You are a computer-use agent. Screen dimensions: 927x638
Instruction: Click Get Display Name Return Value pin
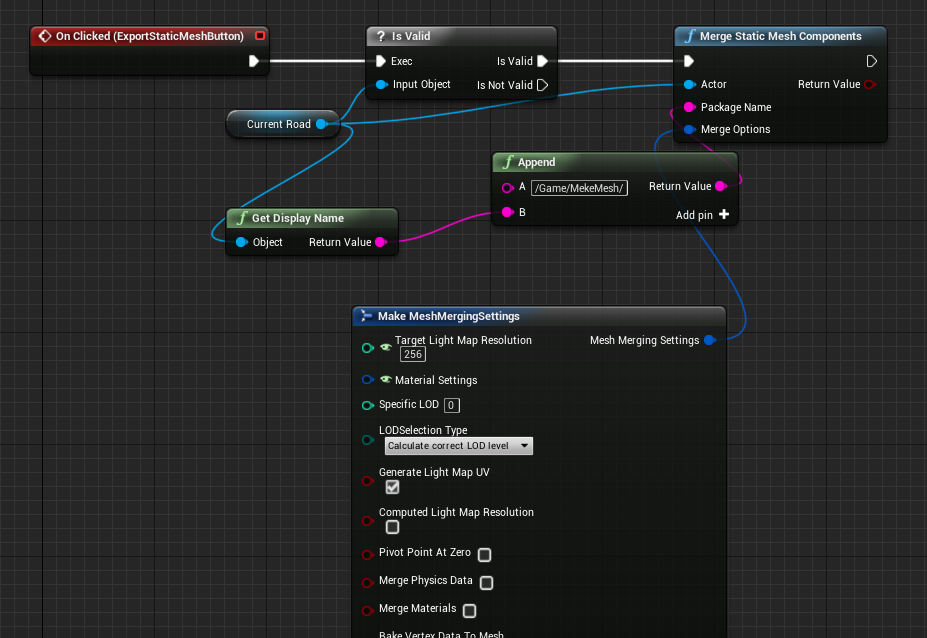[x=380, y=242]
